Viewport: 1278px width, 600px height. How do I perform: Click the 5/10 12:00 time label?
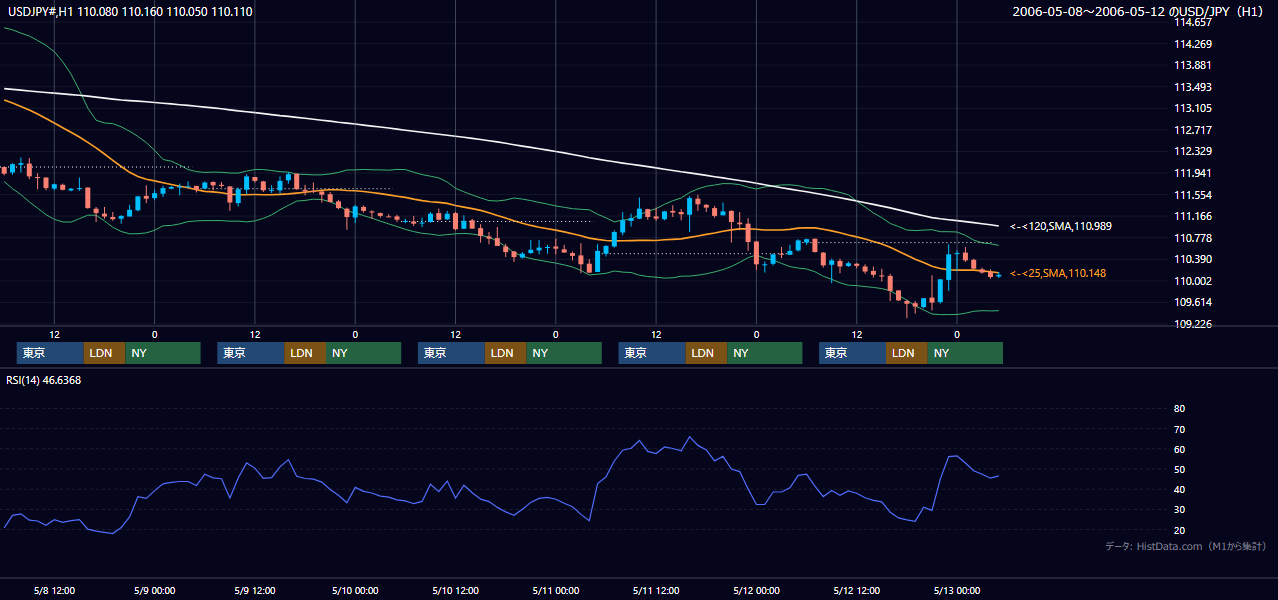tap(455, 590)
